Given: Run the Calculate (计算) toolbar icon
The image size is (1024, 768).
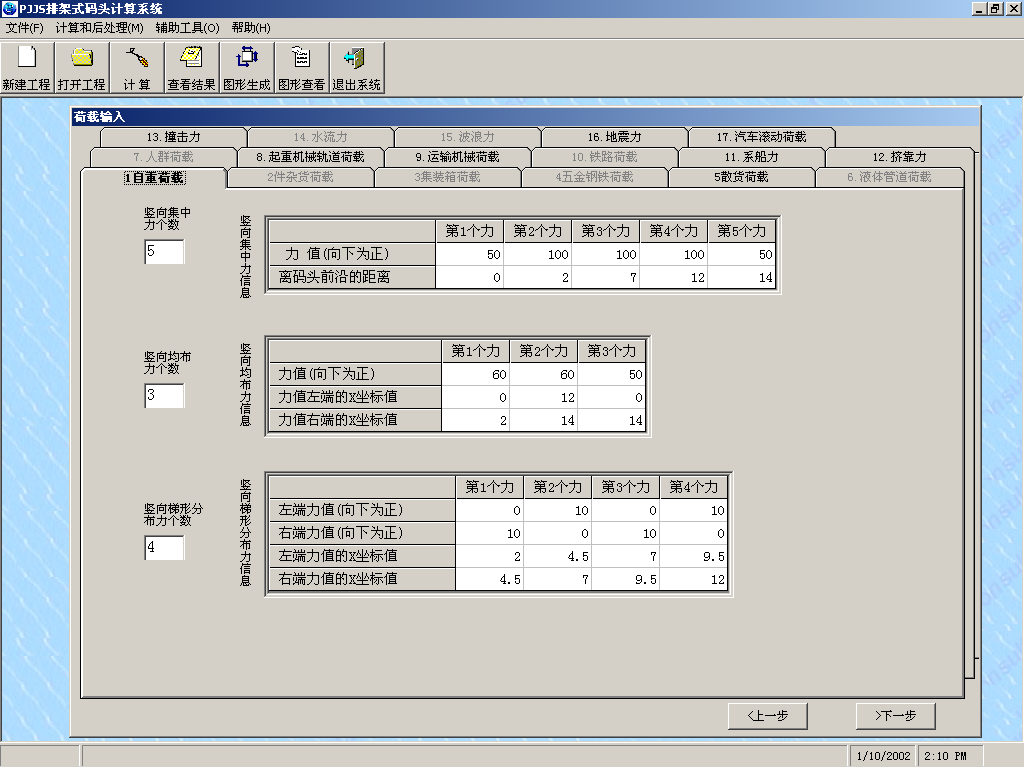Looking at the screenshot, I should tap(137, 67).
